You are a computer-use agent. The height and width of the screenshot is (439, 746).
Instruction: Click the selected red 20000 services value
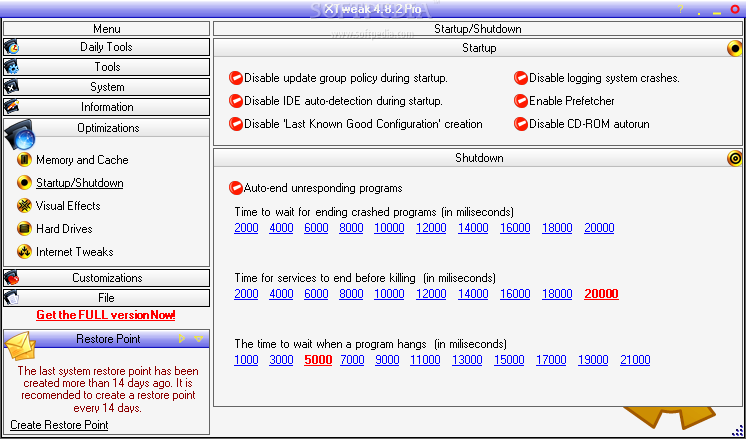601,294
